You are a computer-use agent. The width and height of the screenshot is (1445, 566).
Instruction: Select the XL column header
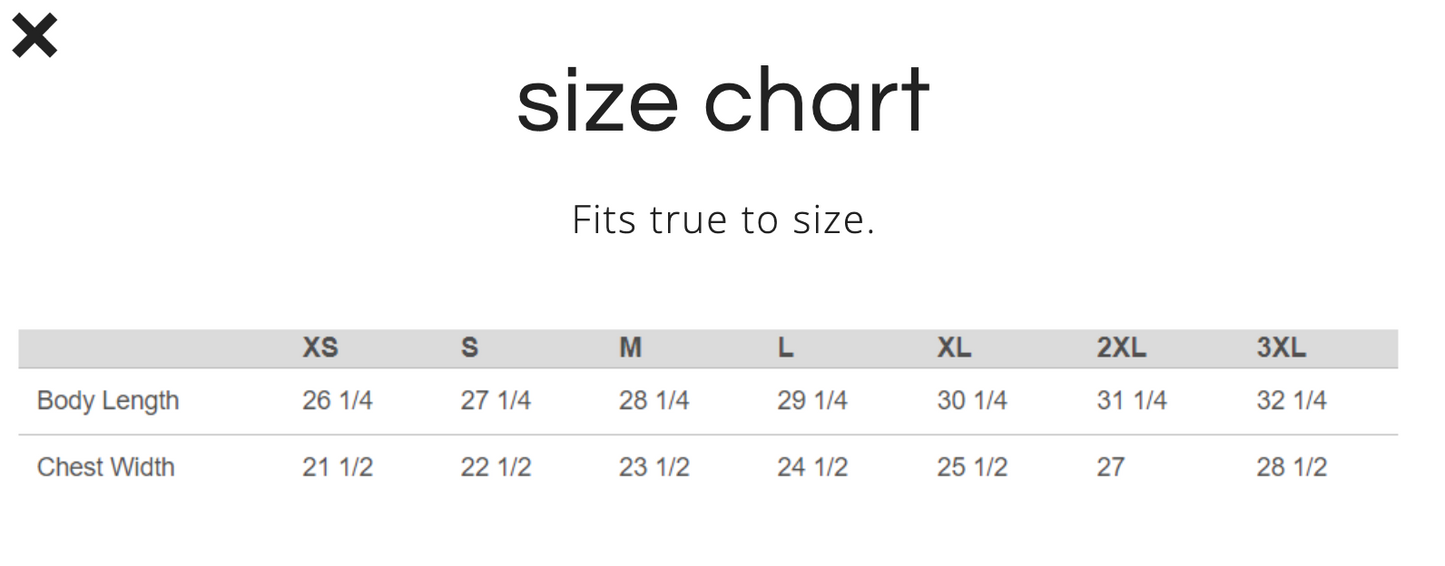954,348
